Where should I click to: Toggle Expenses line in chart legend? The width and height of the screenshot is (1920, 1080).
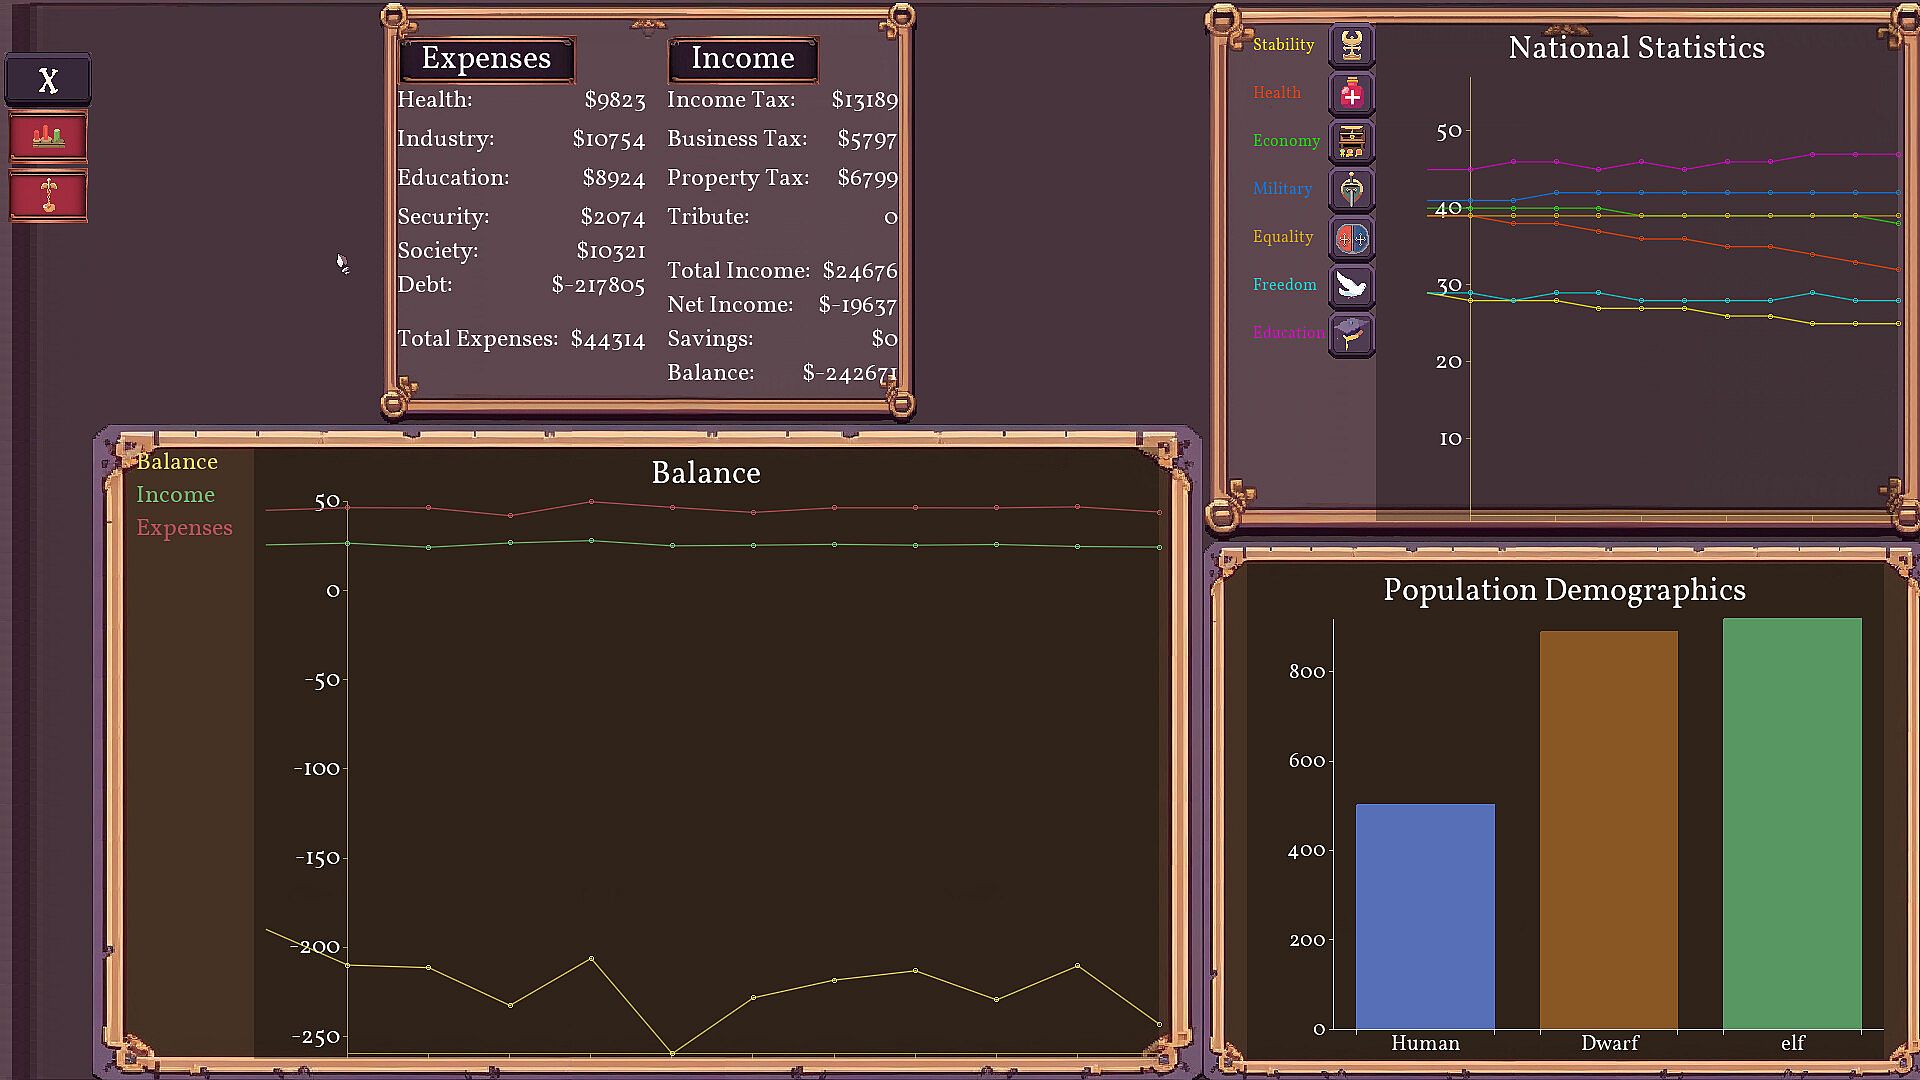pyautogui.click(x=184, y=528)
